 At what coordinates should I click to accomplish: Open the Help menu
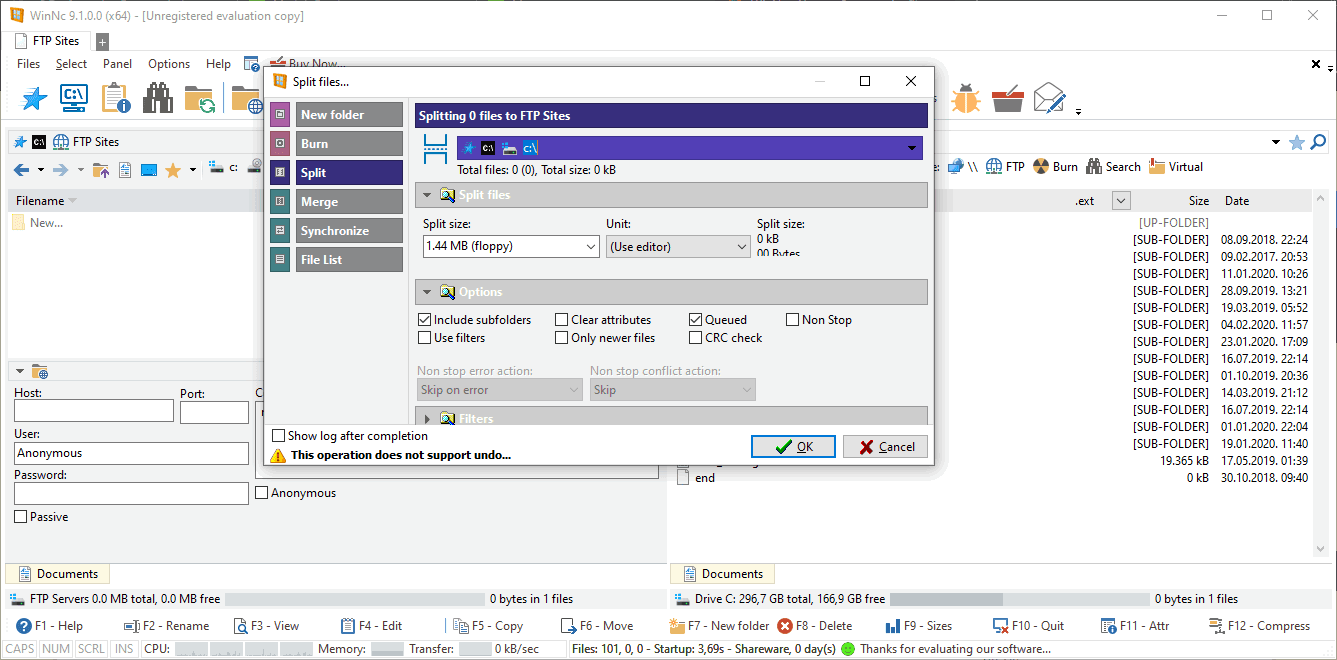(218, 64)
